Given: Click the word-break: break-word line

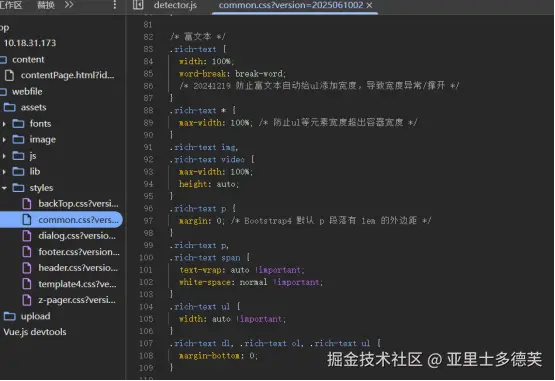Looking at the screenshot, I should 232,74.
